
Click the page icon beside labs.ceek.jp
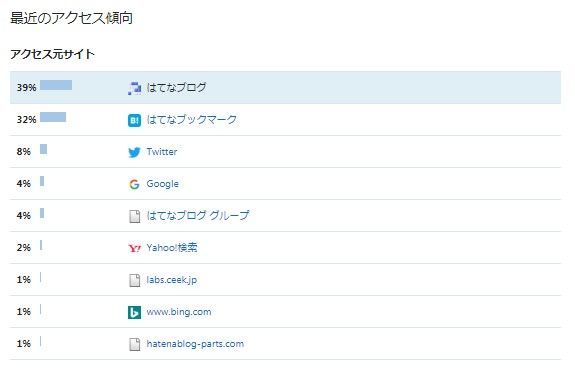[135, 280]
